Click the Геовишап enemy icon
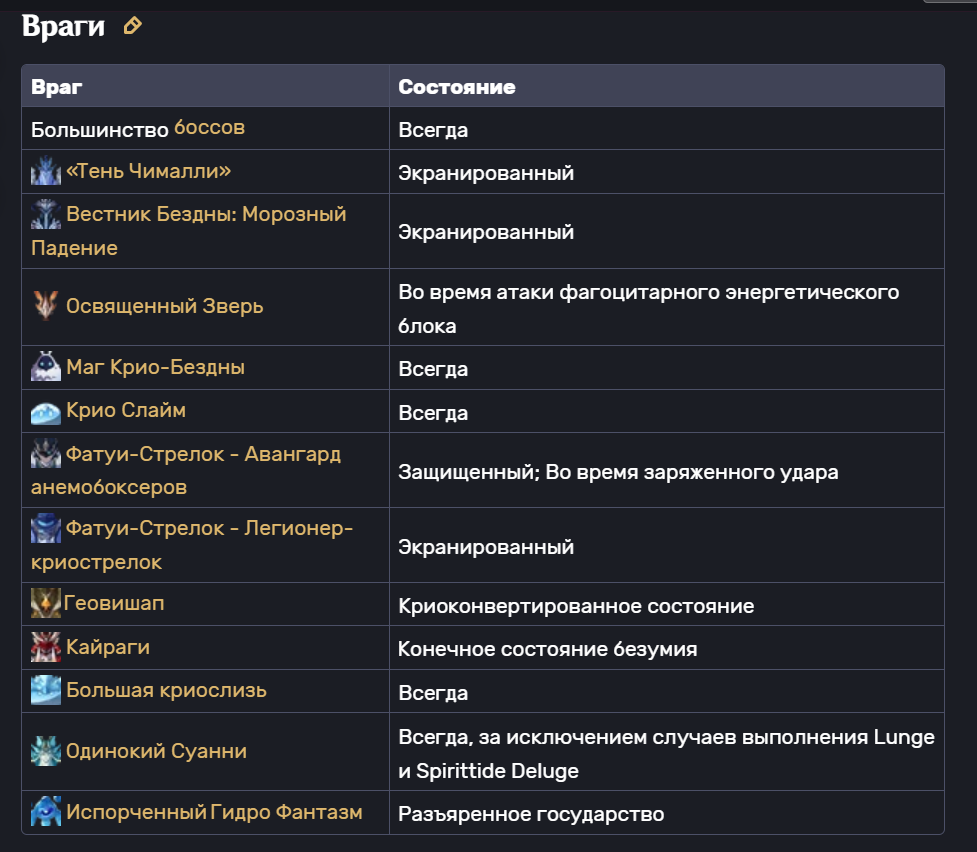This screenshot has width=977, height=852. pos(46,603)
